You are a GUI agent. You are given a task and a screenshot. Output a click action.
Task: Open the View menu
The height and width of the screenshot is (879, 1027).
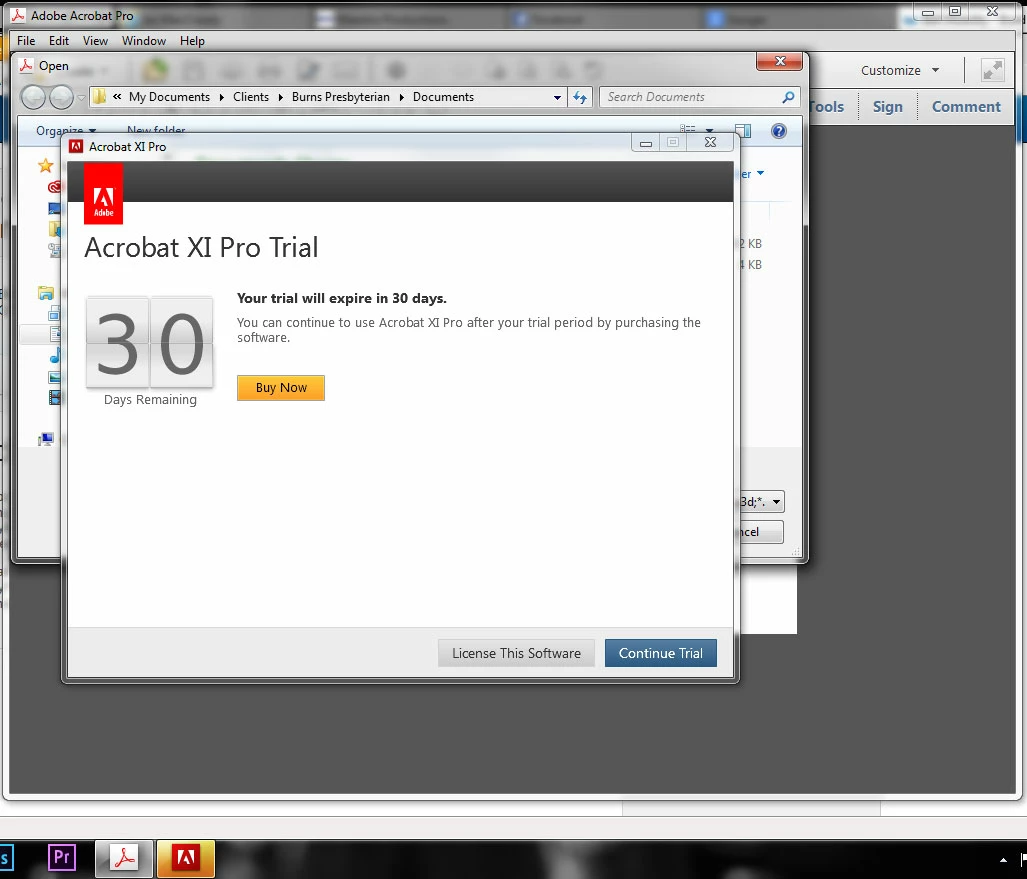coord(95,41)
